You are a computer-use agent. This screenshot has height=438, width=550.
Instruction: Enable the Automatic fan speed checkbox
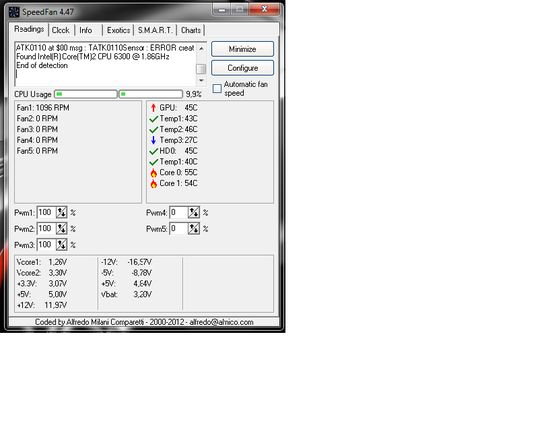pyautogui.click(x=217, y=88)
